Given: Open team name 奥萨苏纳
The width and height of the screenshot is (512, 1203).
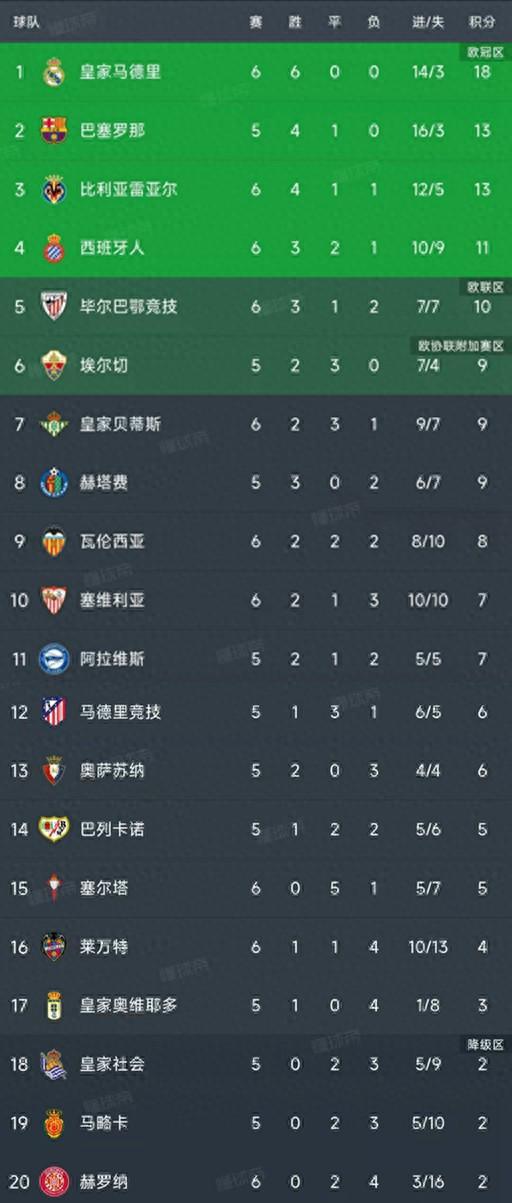Looking at the screenshot, I should 112,771.
